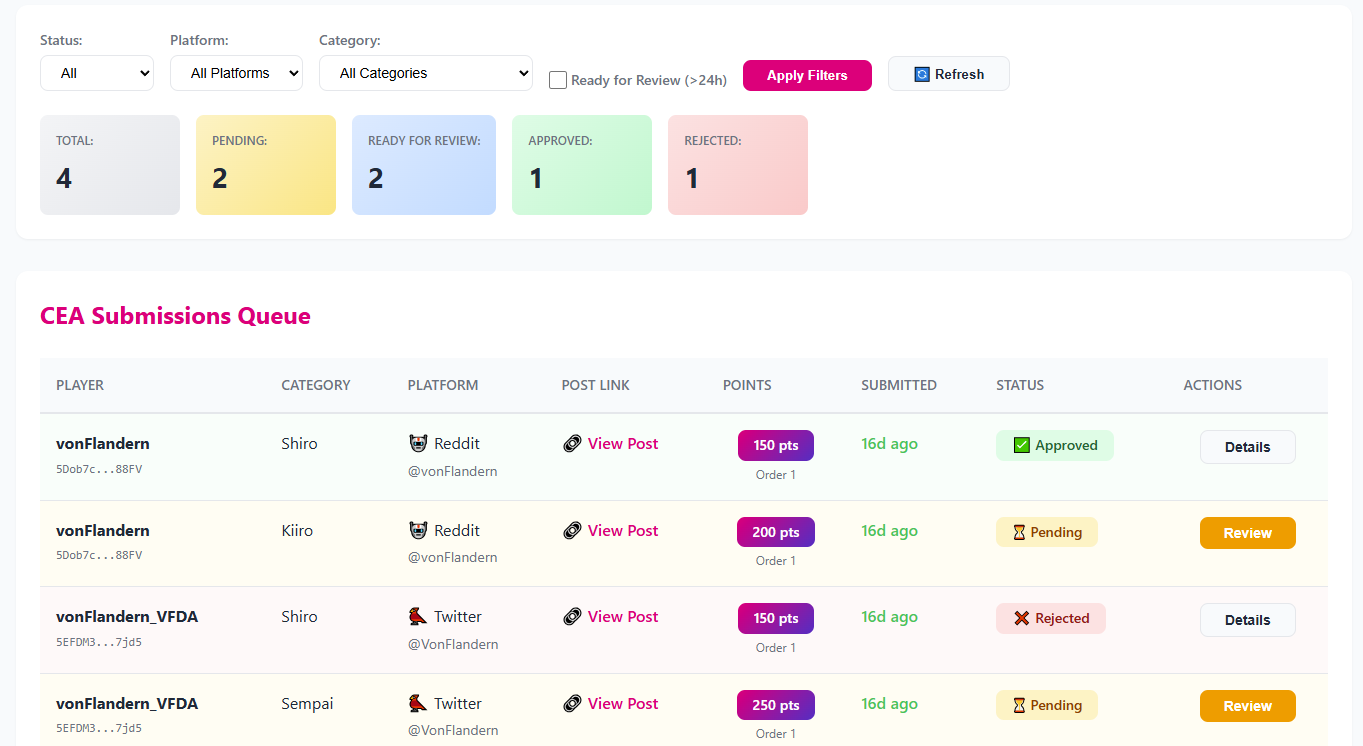1363x746 pixels.
Task: Click the @vonFlandern handle under Reddit
Action: tap(452, 470)
